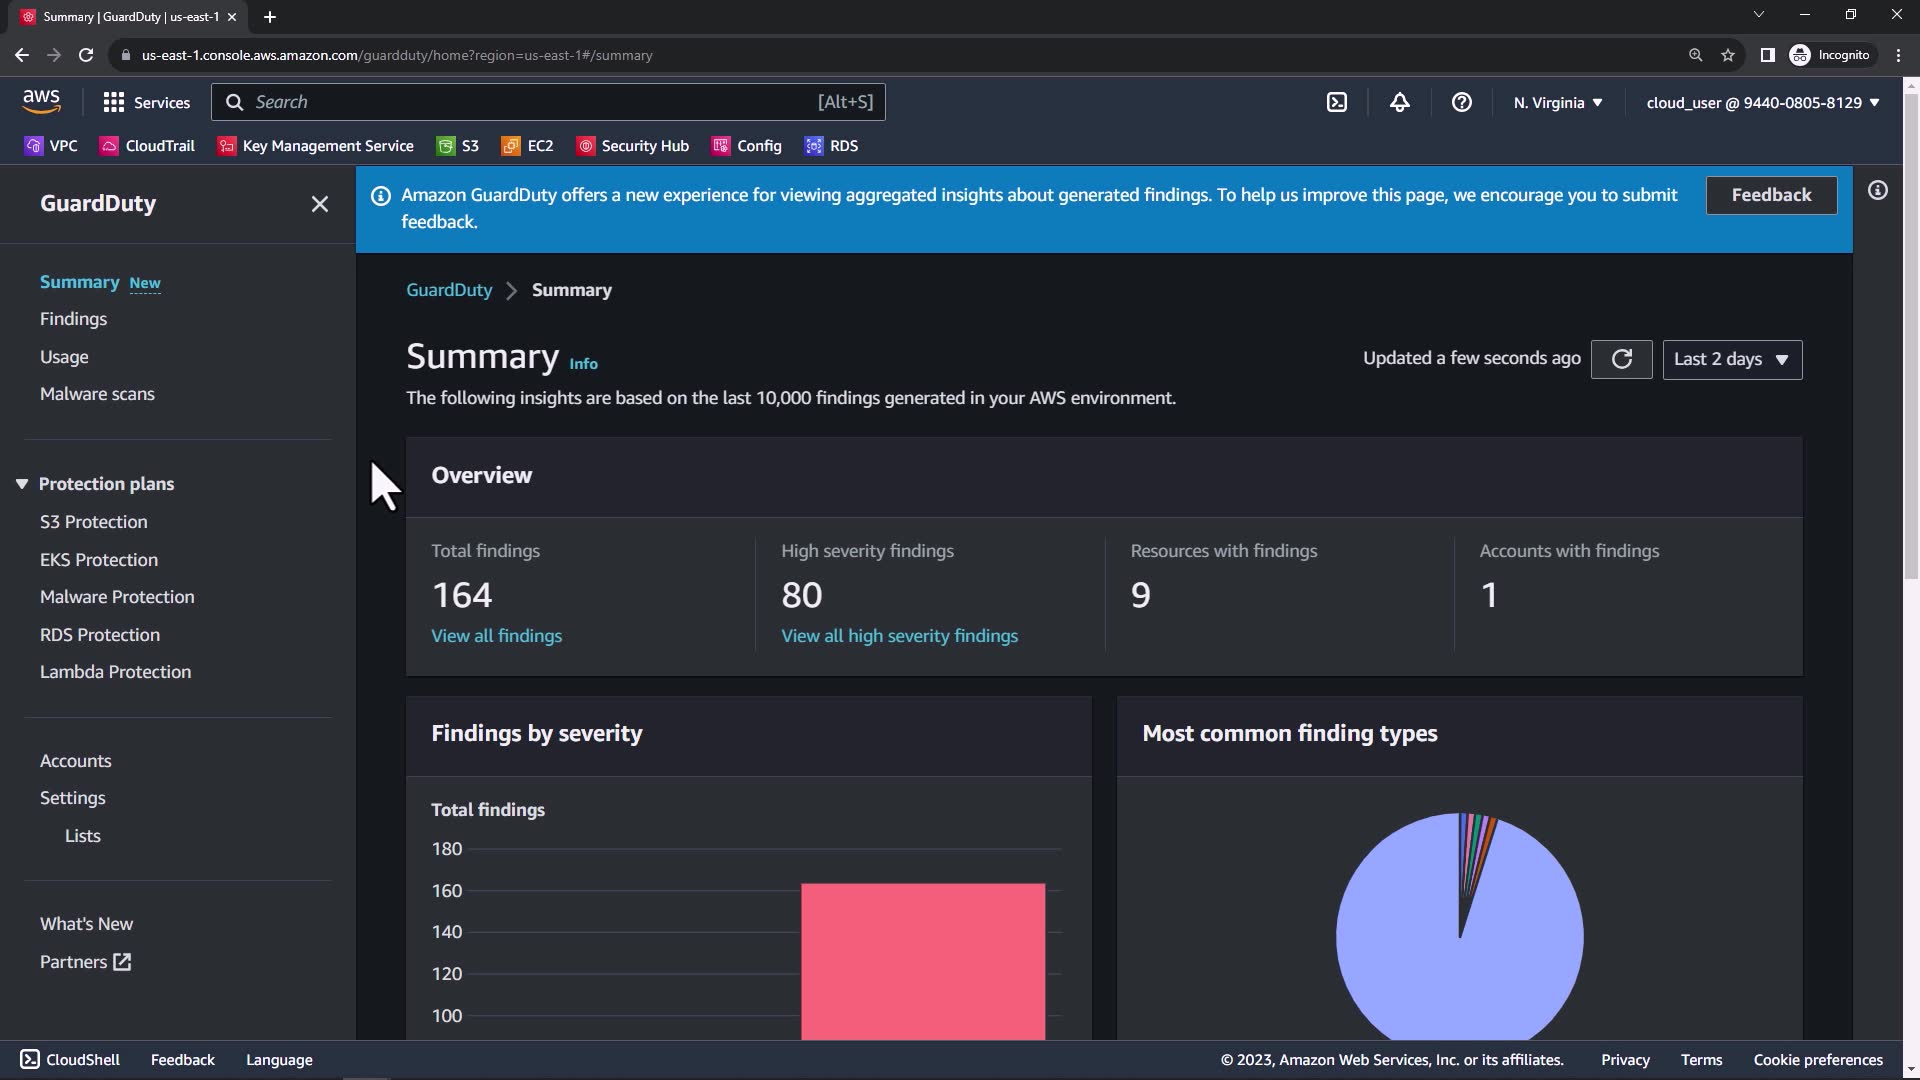Click the help question mark icon

point(1461,102)
